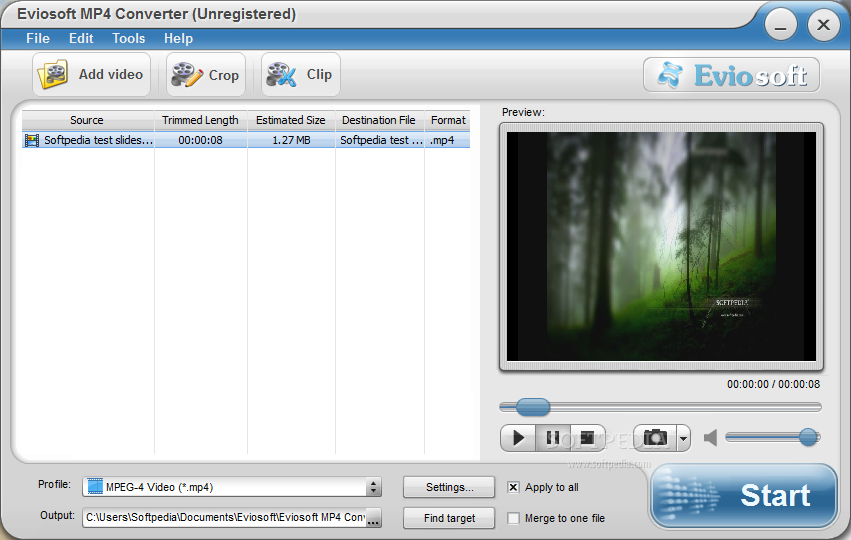Click the Source column header
This screenshot has height=540, width=851.
[87, 120]
